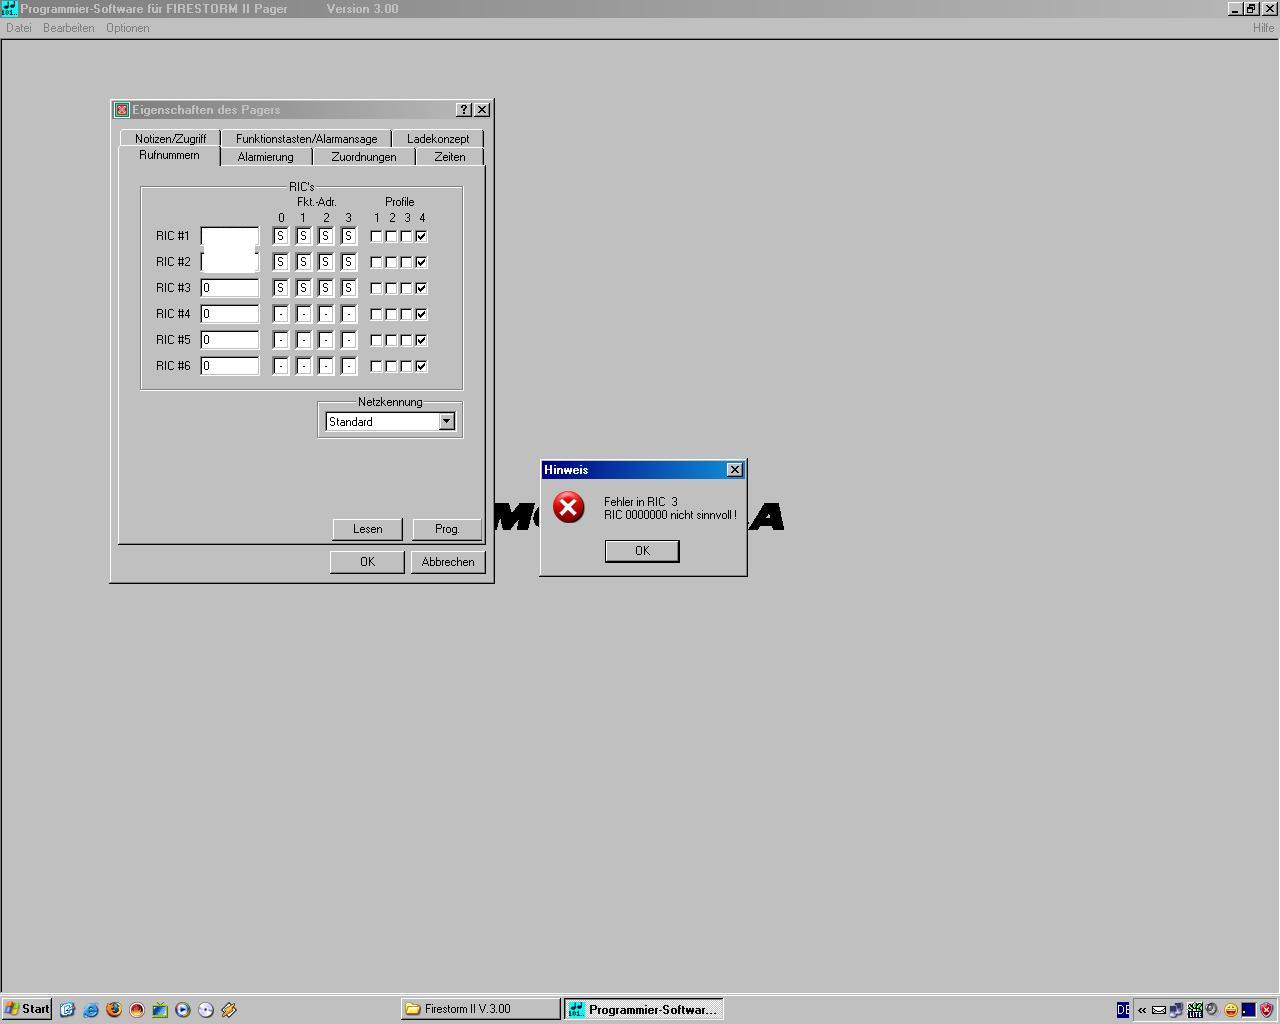Click the RIC #4 number input field
Screen dimensions: 1280x1024
pyautogui.click(x=230, y=314)
